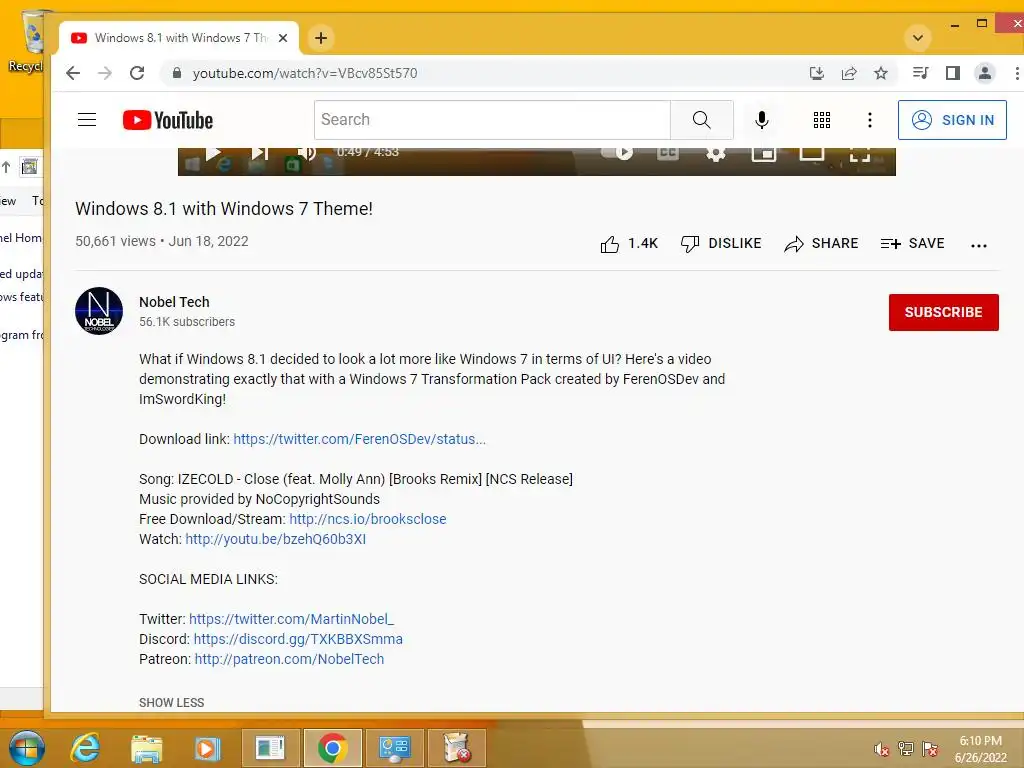This screenshot has height=768, width=1024.
Task: Mute the video volume
Action: pyautogui.click(x=306, y=153)
